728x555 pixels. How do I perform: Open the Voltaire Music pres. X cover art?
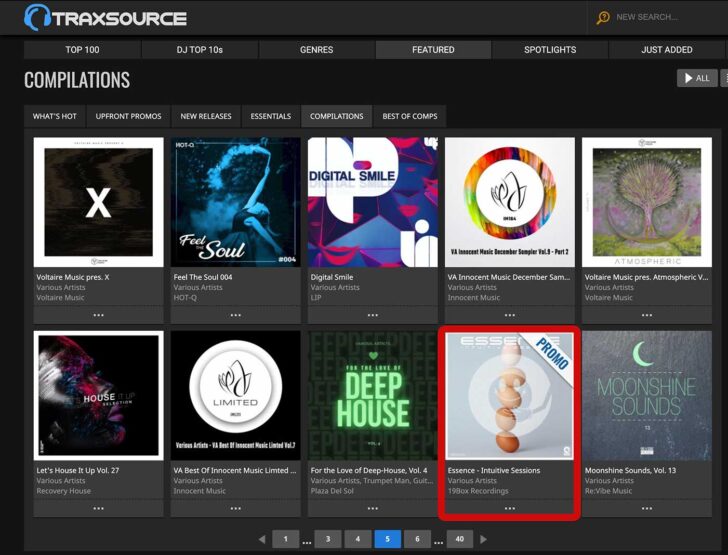[98, 202]
